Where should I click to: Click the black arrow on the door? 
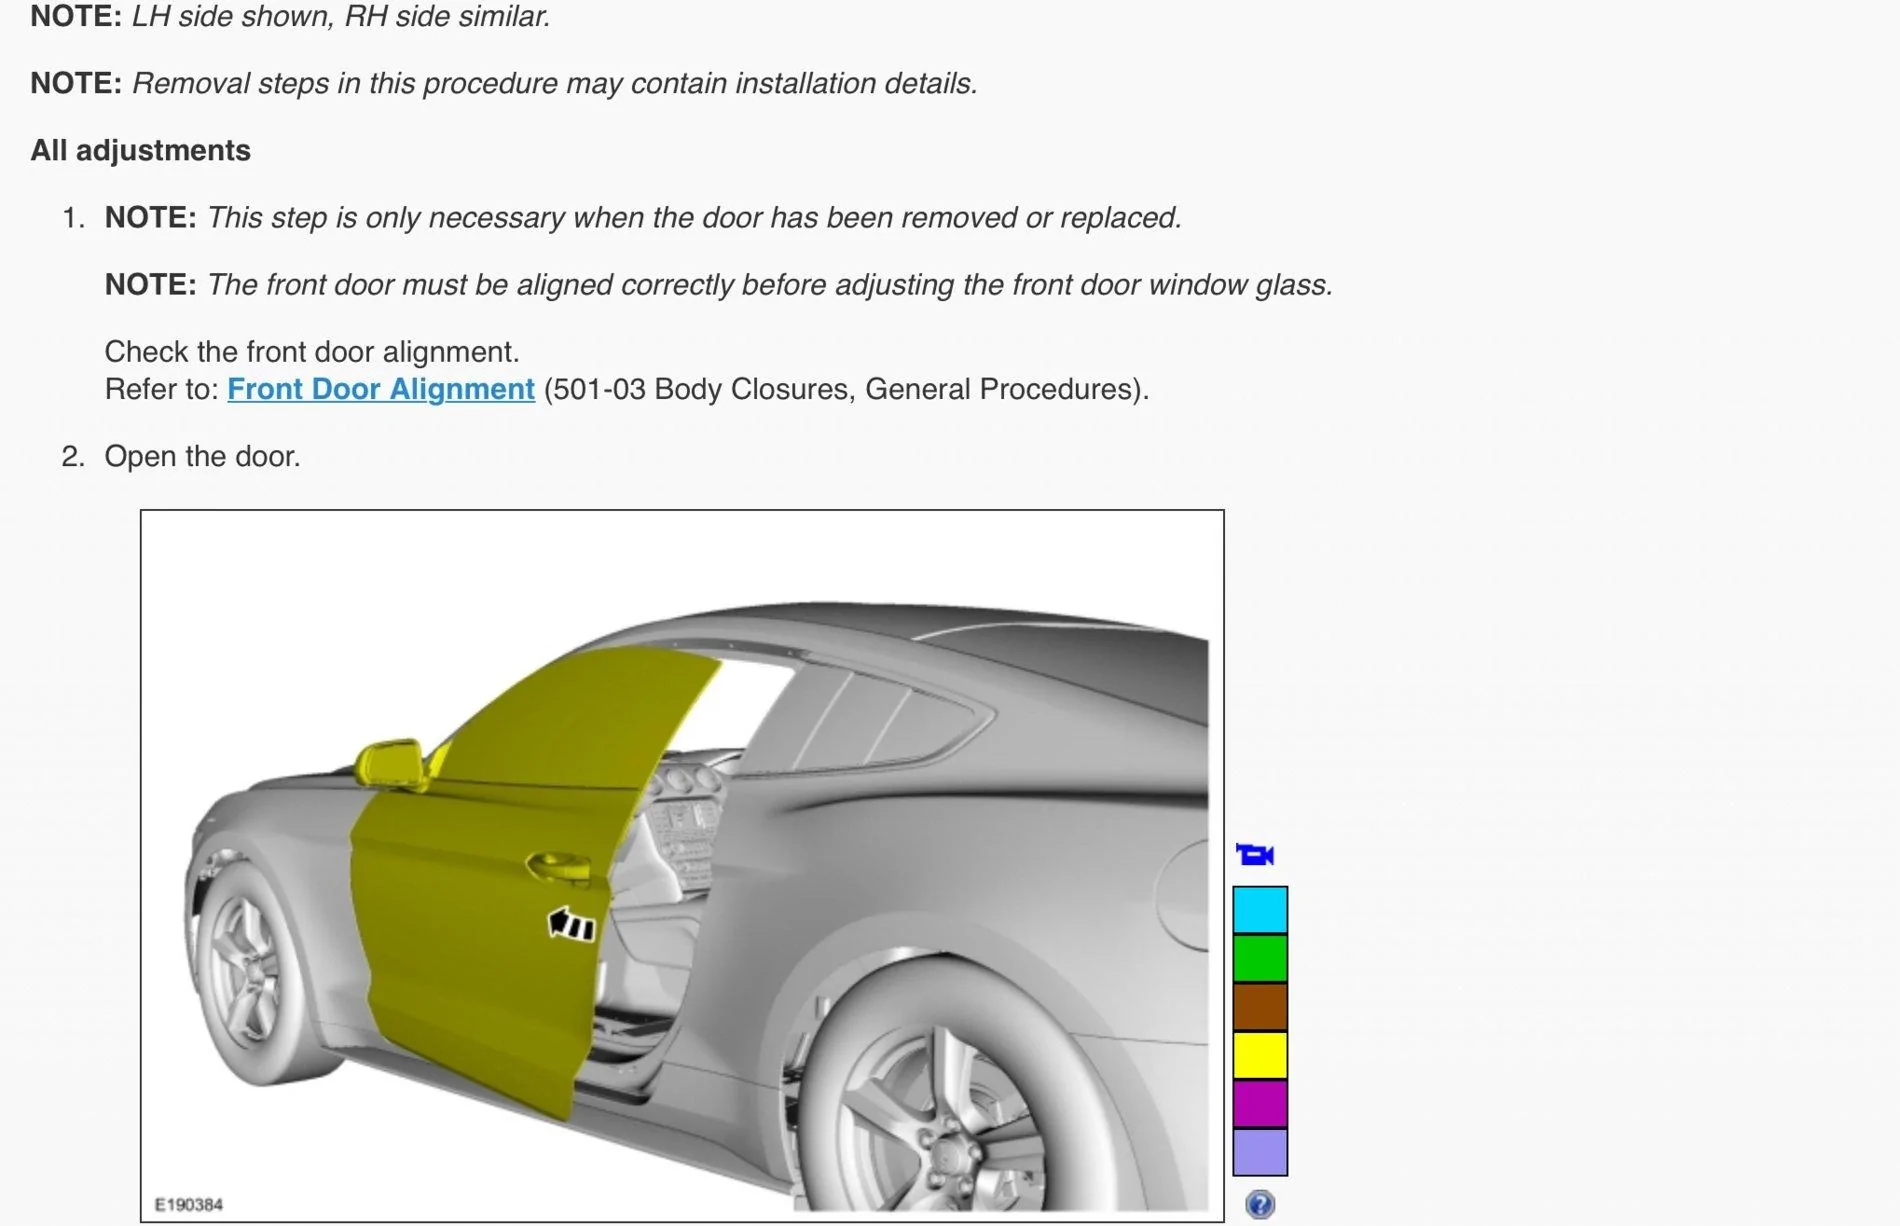pyautogui.click(x=572, y=924)
